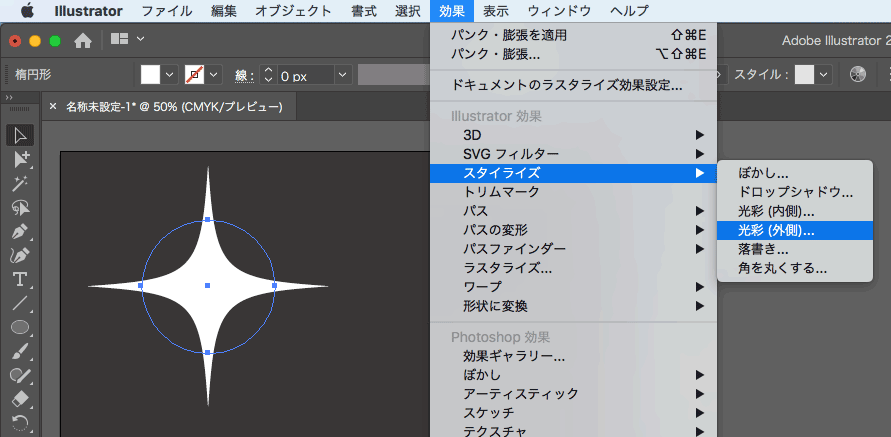The height and width of the screenshot is (437, 891).
Task: Select the Direct Selection tool
Action: [x=20, y=160]
